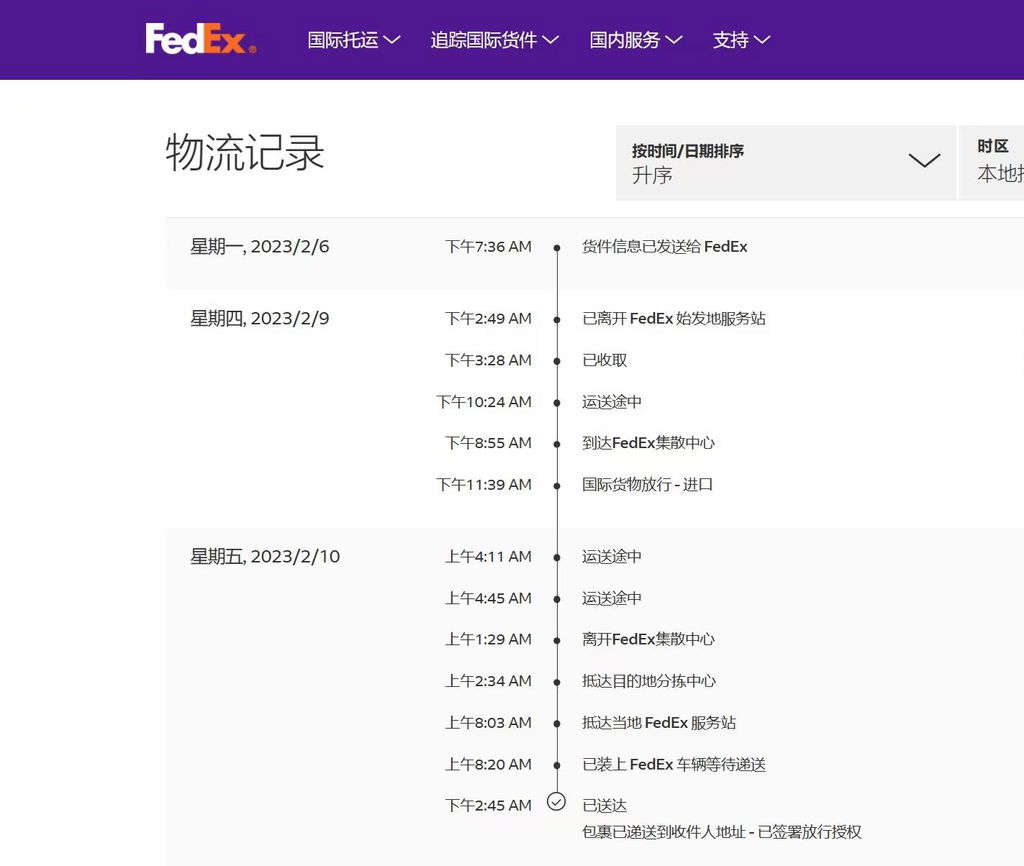Viewport: 1024px width, 866px height.
Task: Click the timeline marker for 国际货物放行 - 进口
Action: [557, 486]
